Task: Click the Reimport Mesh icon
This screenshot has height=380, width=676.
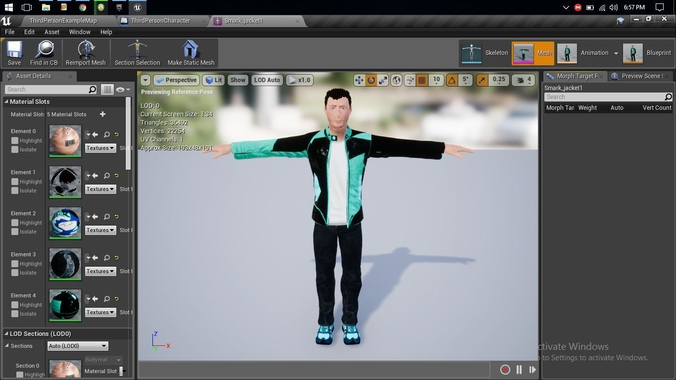Action: point(86,49)
